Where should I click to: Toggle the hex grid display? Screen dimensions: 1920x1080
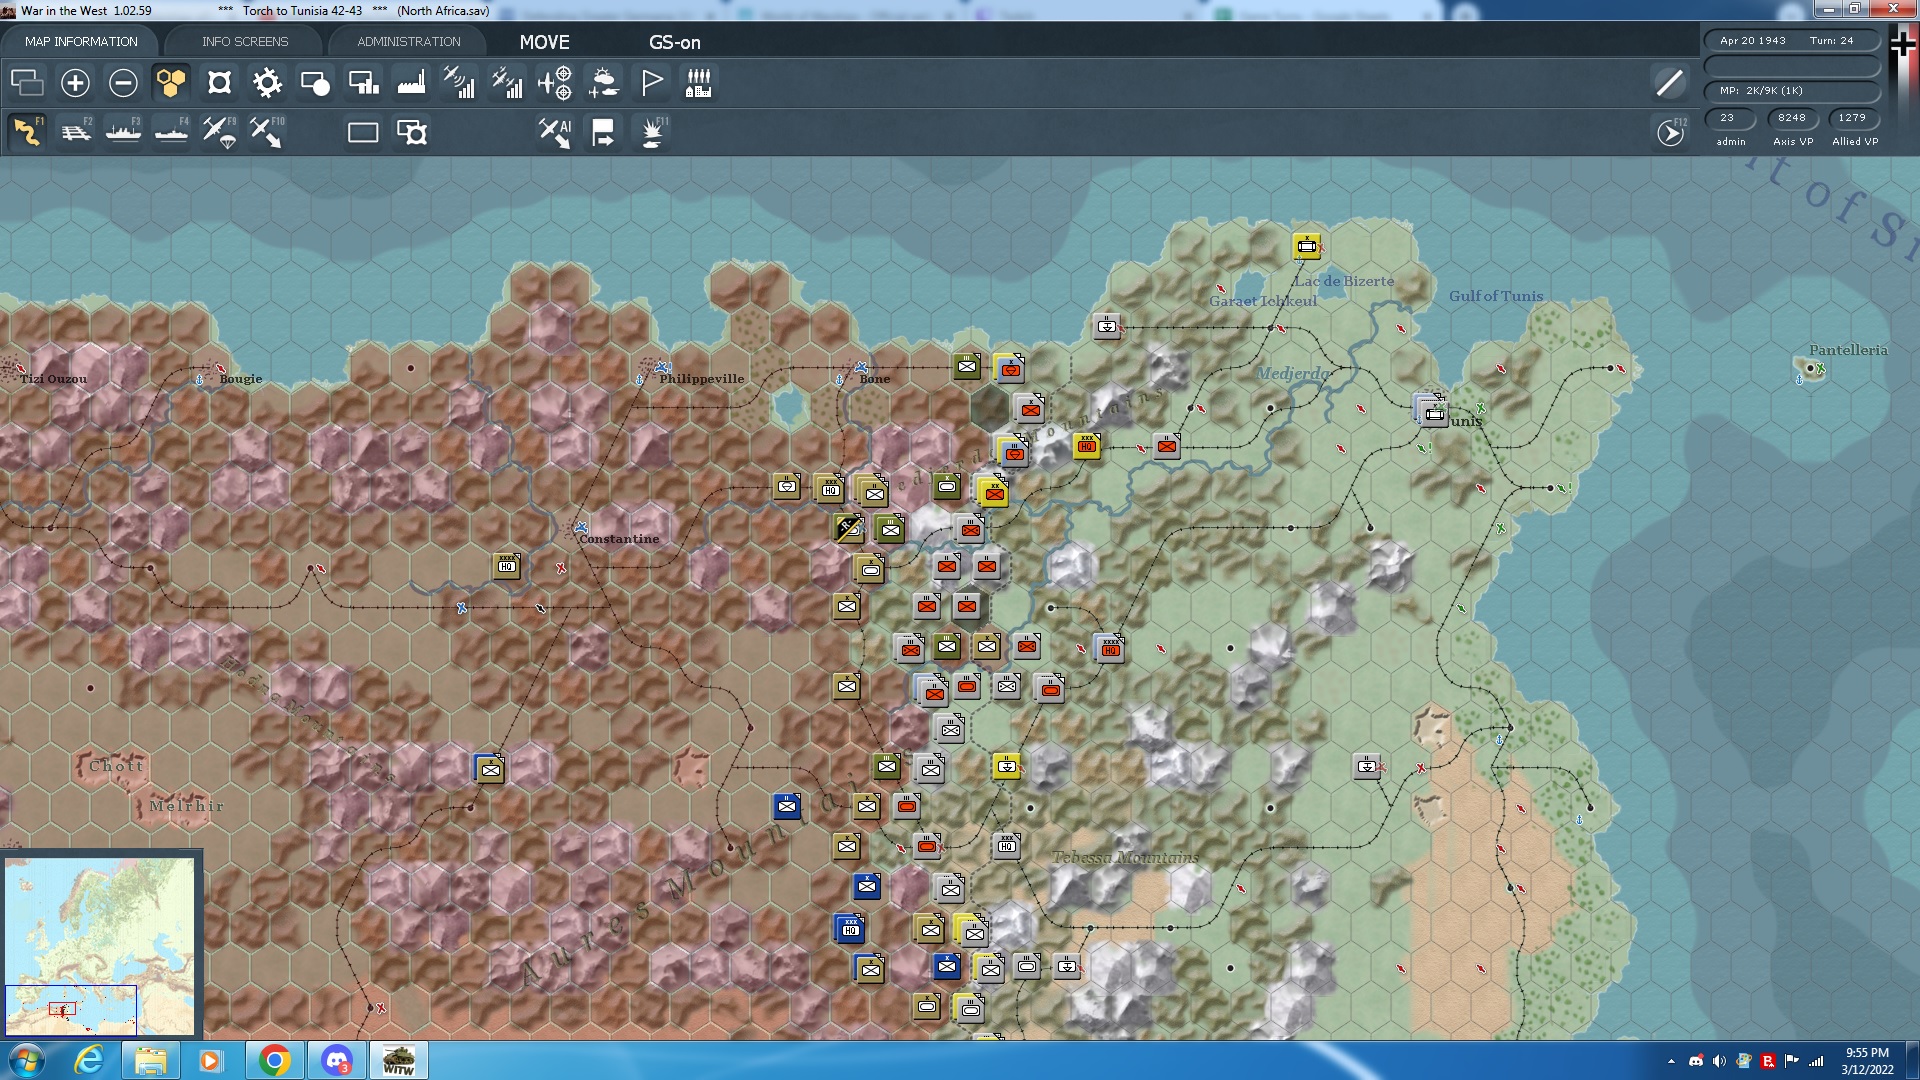(171, 83)
